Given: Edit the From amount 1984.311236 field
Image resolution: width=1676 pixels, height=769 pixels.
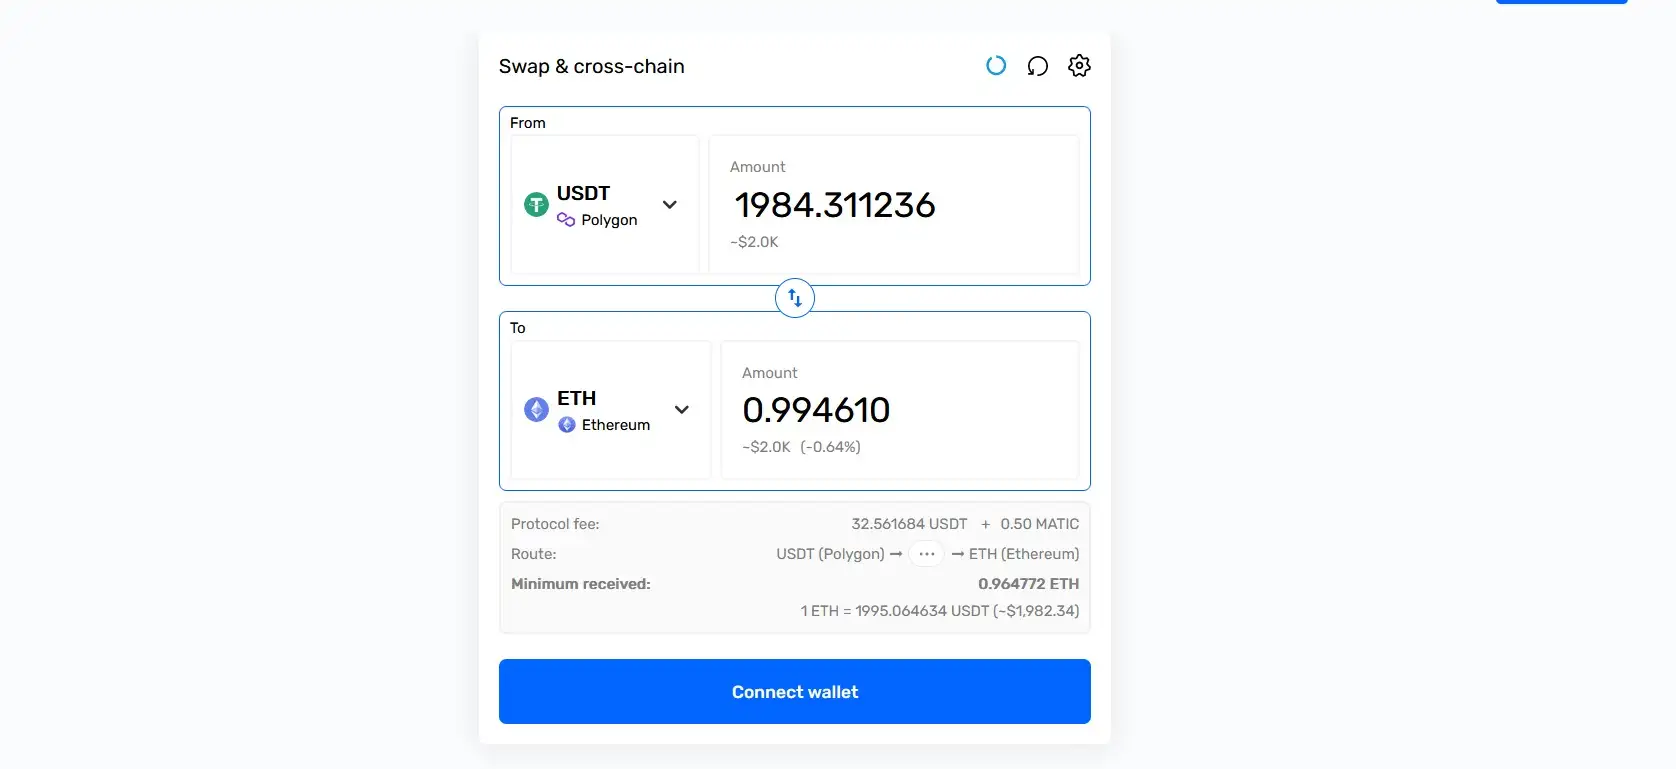Looking at the screenshot, I should point(835,205).
